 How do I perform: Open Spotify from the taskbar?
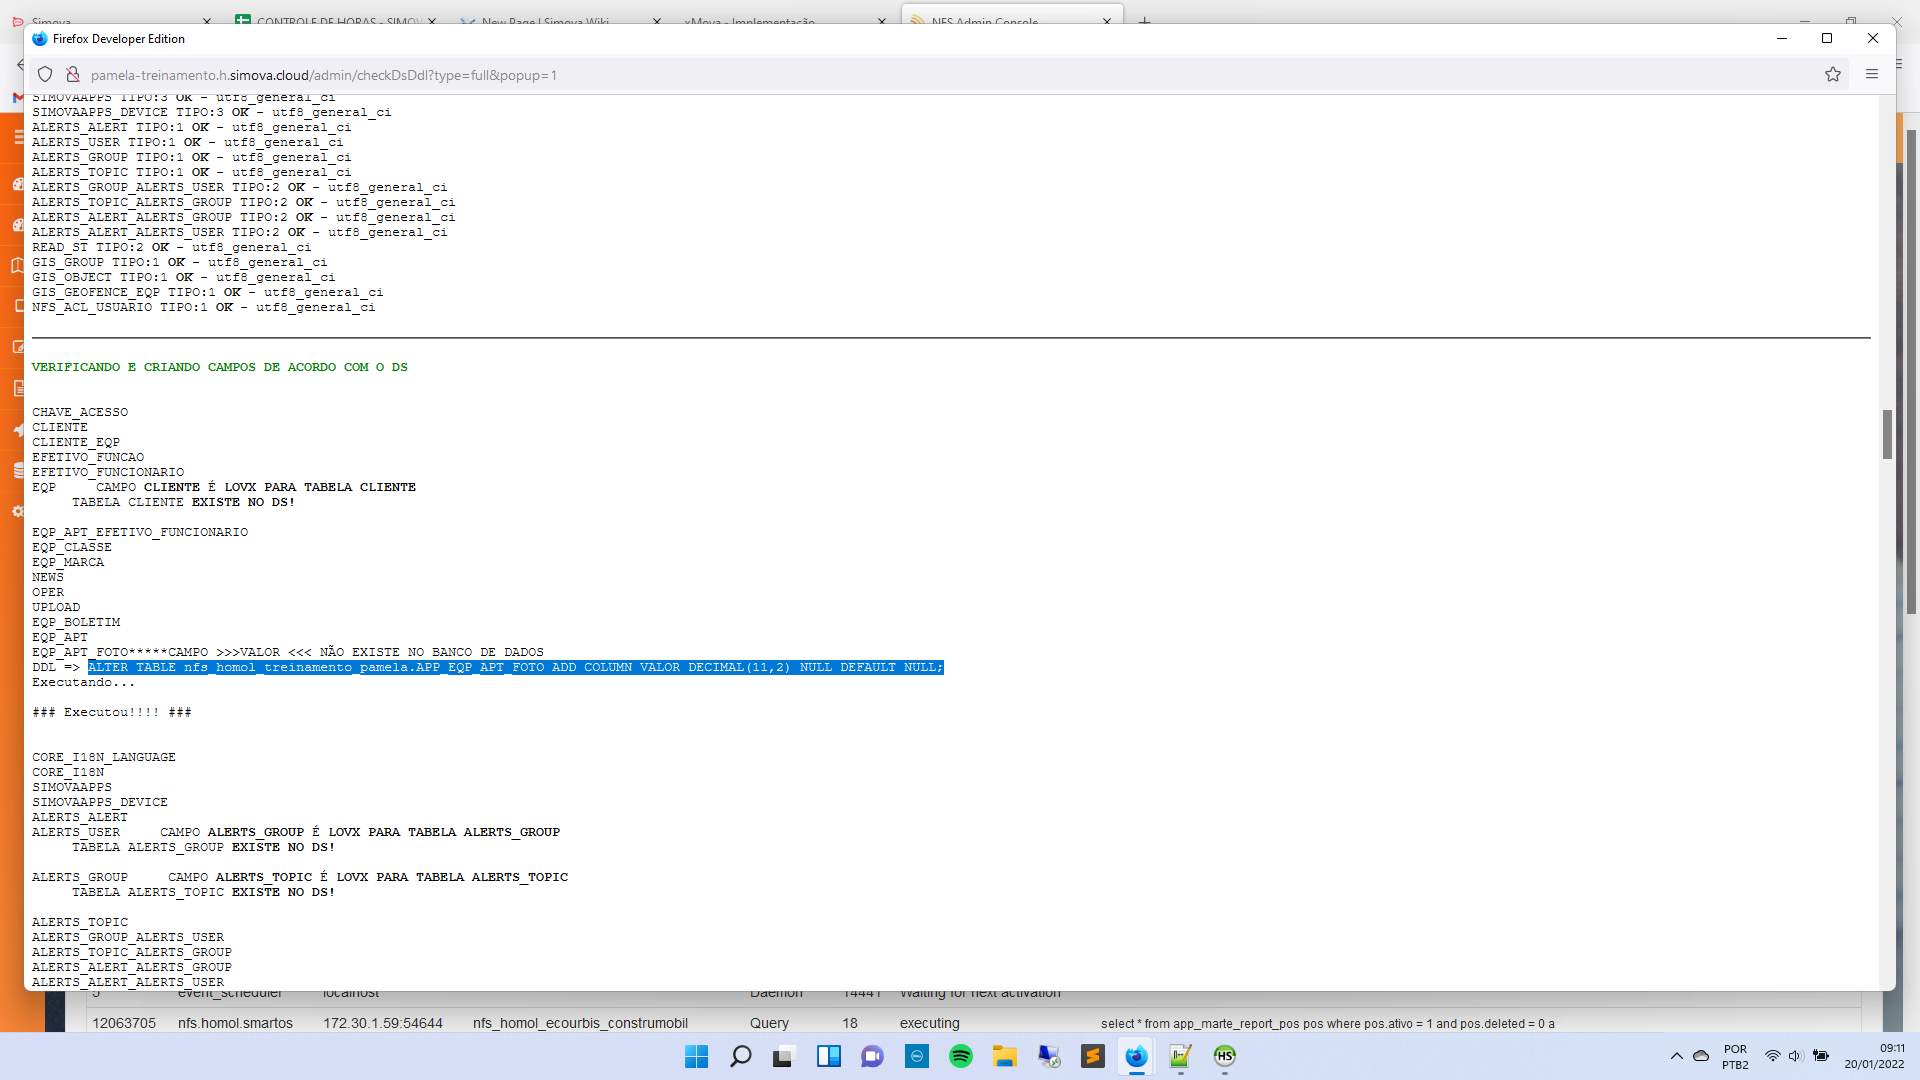[x=960, y=1056]
